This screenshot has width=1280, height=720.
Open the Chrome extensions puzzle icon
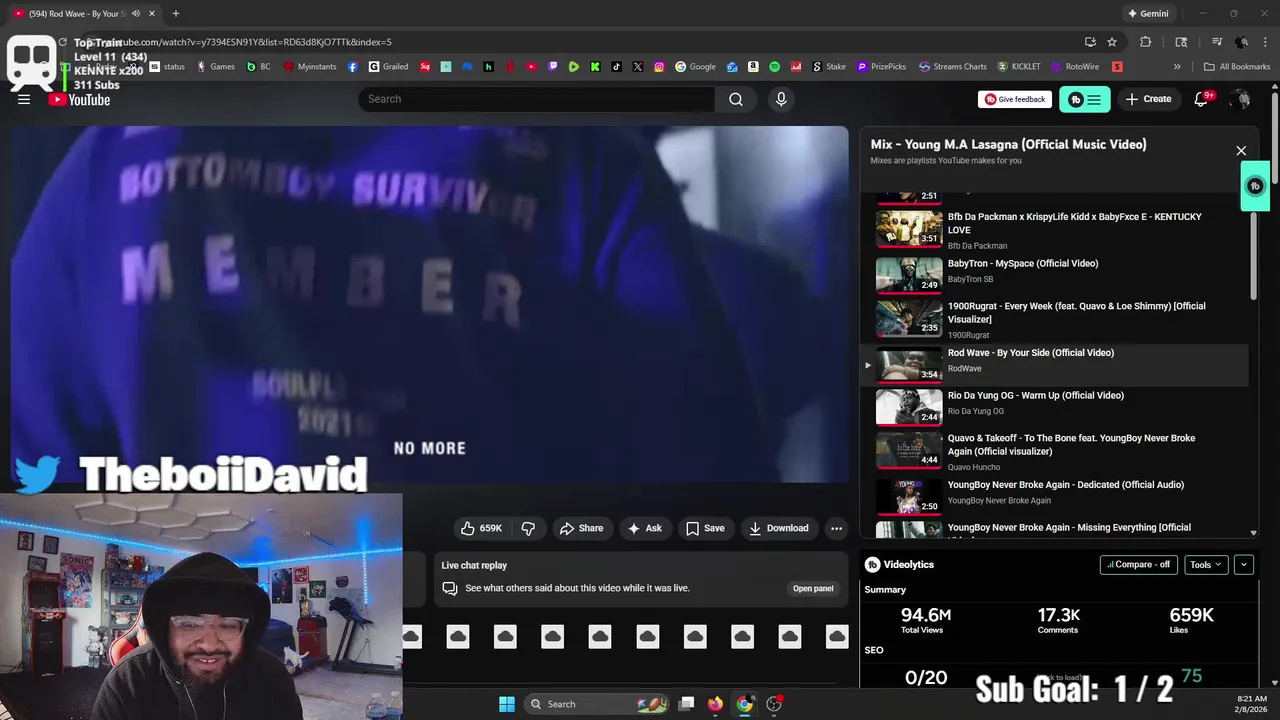click(1146, 42)
